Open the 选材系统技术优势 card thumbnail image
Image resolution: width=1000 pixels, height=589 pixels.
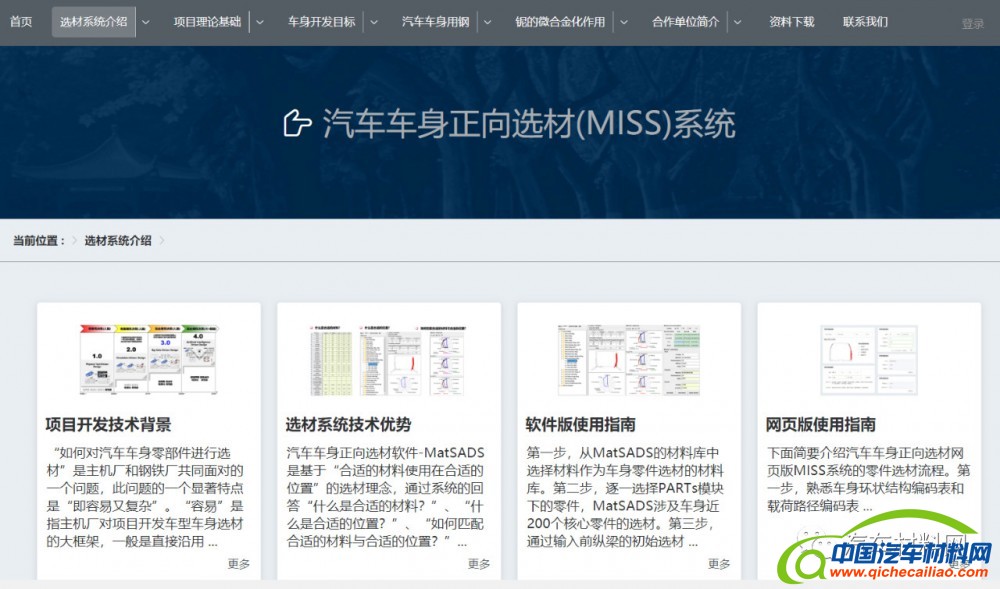[x=389, y=359]
